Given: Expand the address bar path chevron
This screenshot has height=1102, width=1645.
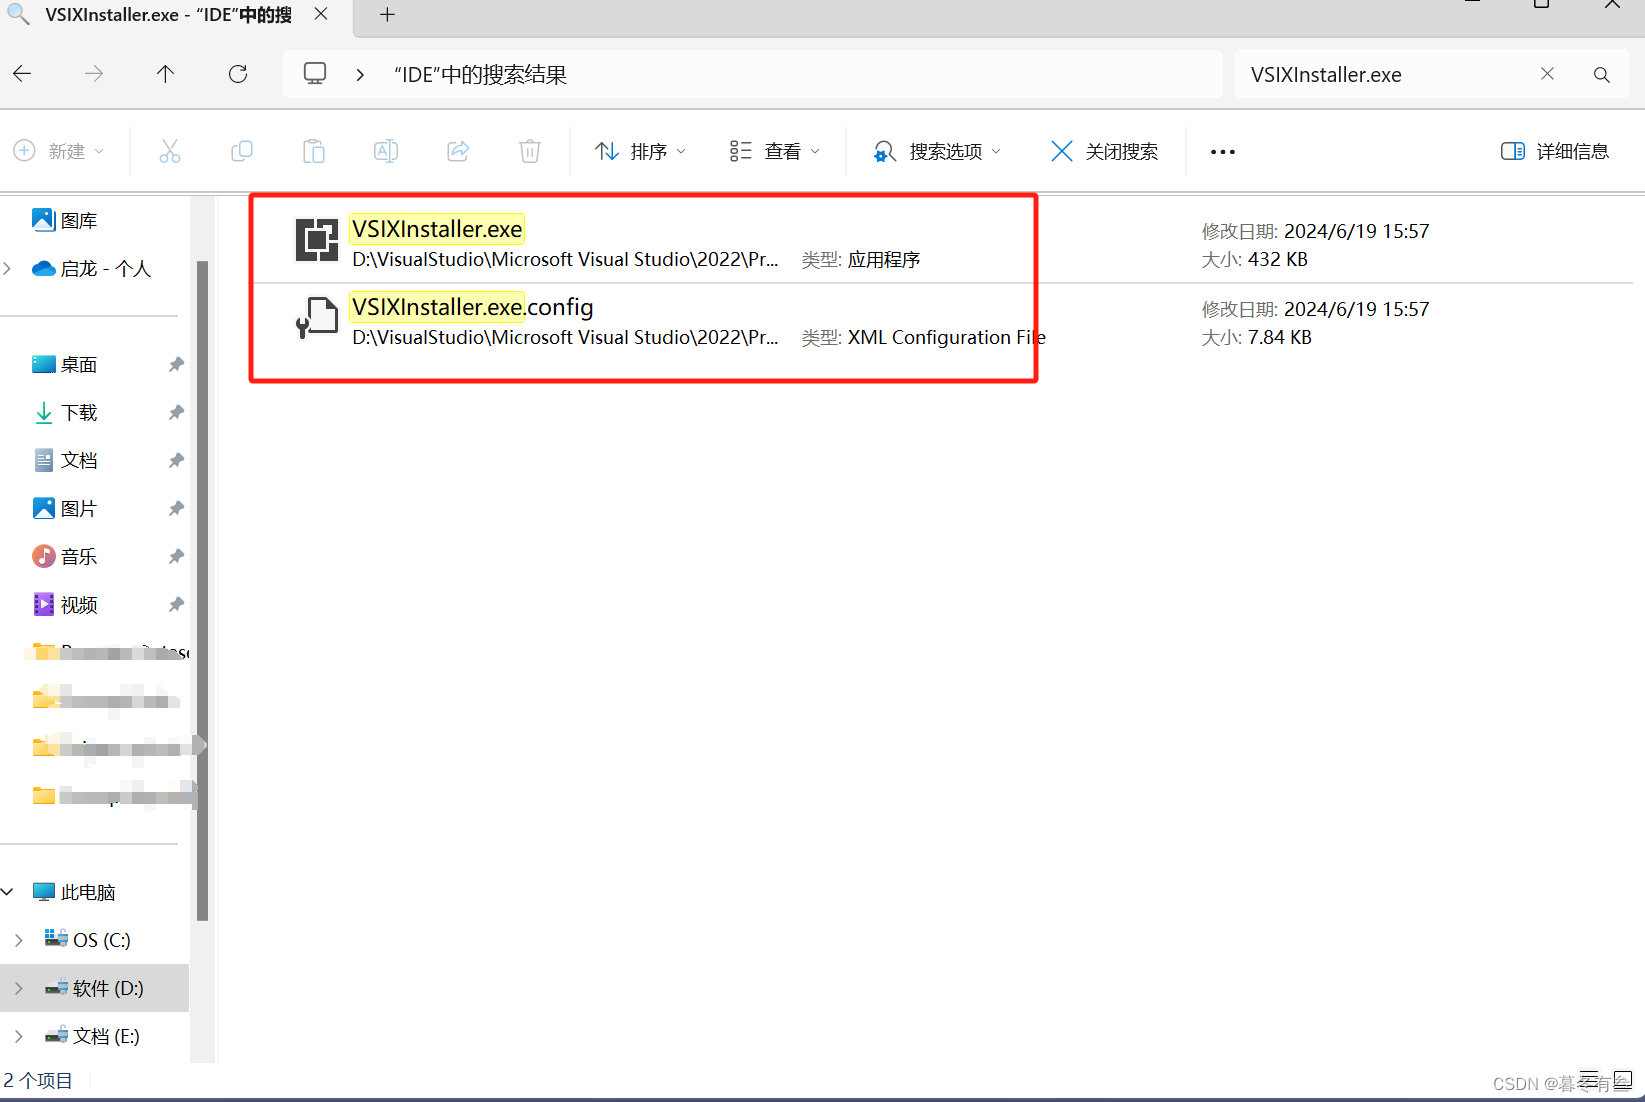Looking at the screenshot, I should coord(360,75).
